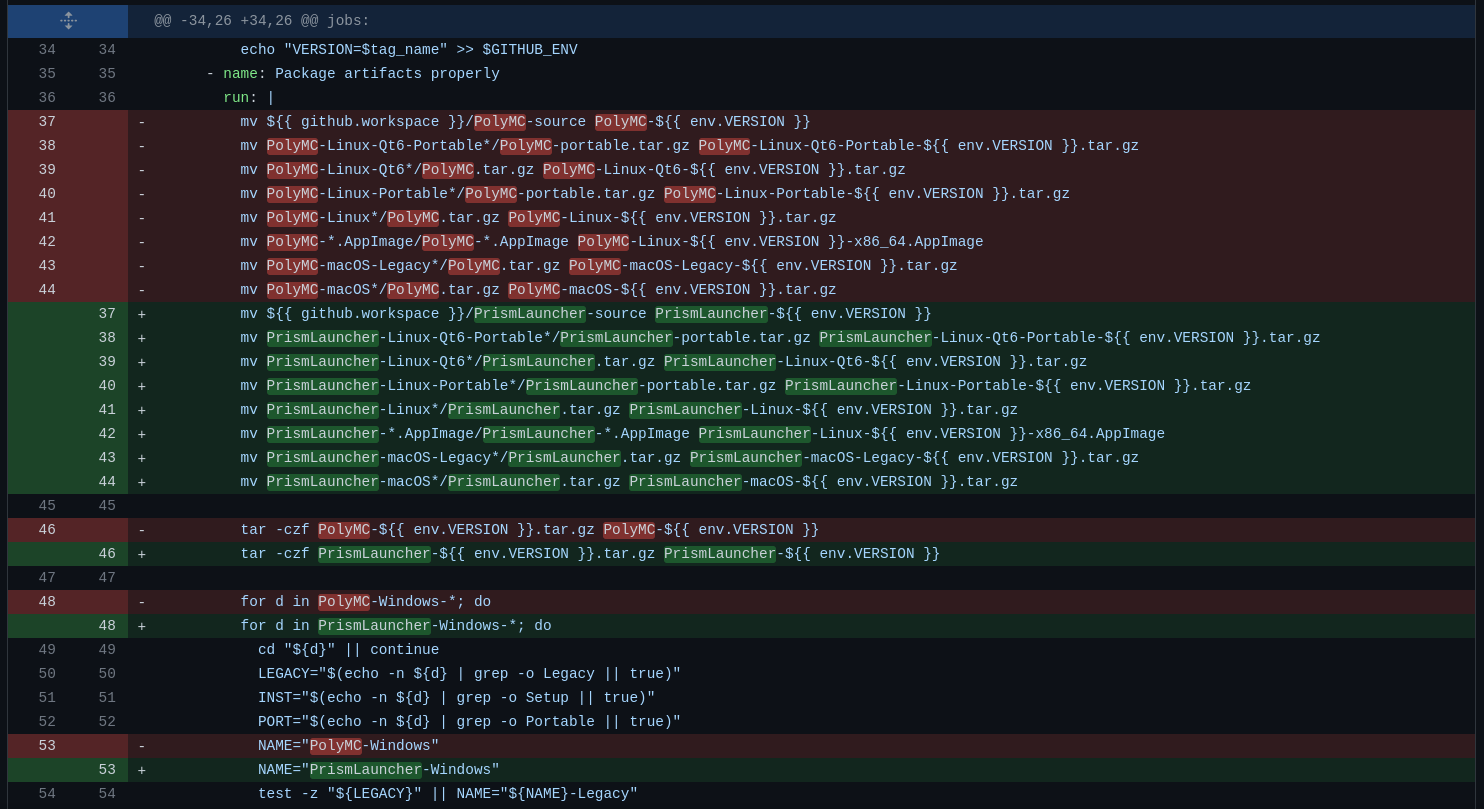Select added line number 41
Viewport: 1484px width, 809px height.
107,410
